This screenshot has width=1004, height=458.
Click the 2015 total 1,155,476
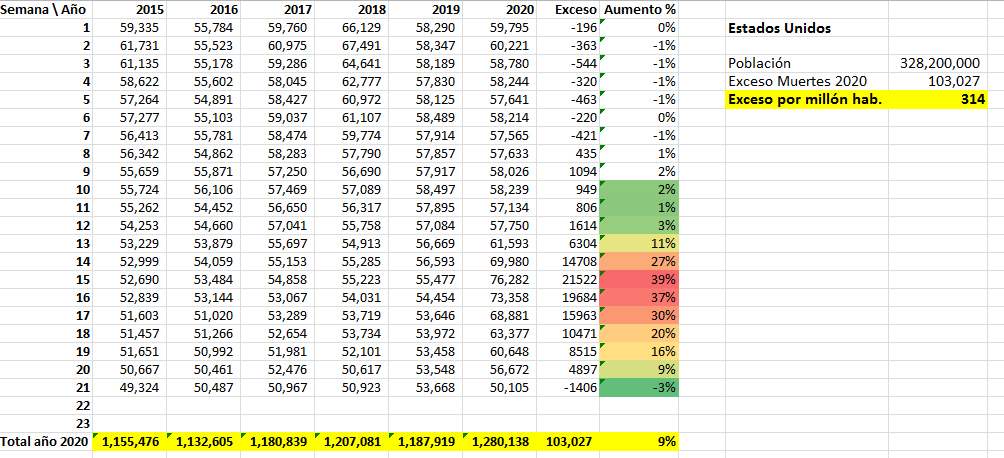129,441
